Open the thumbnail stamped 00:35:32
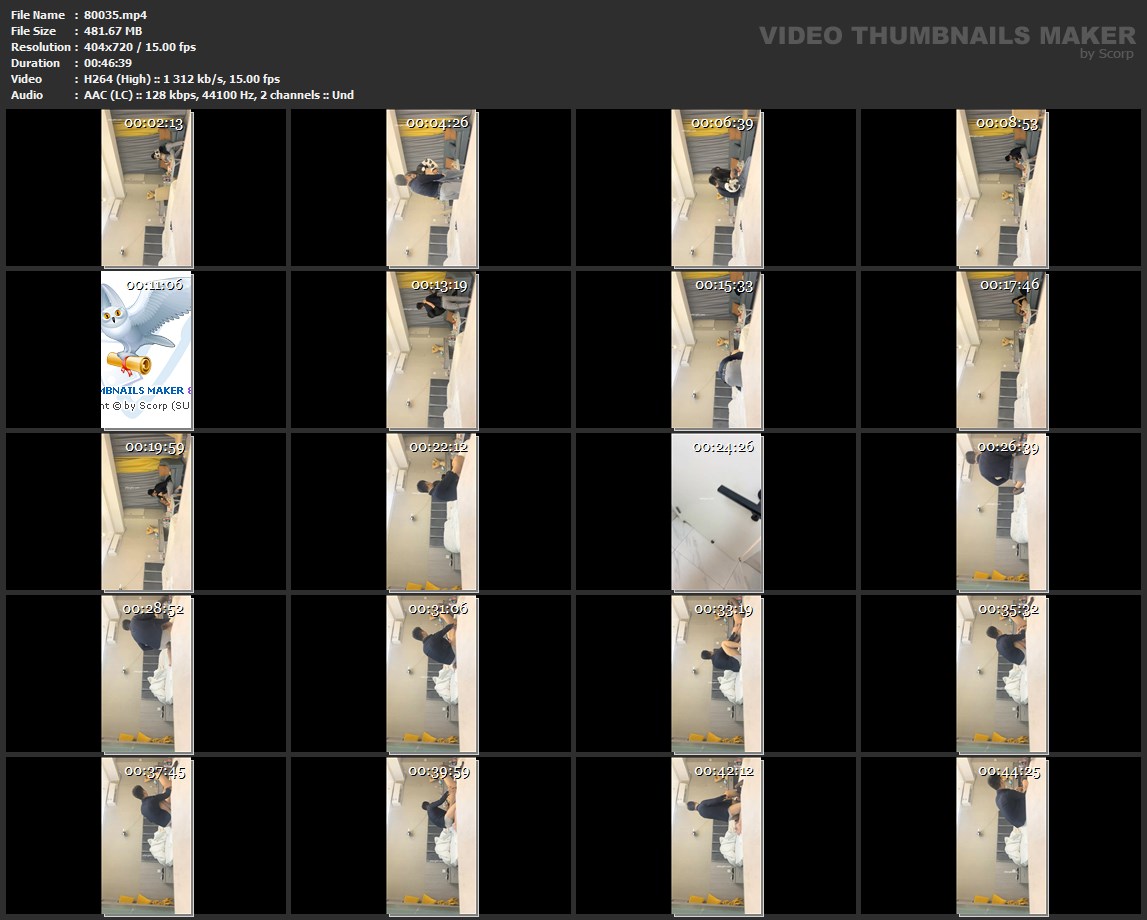 1001,674
